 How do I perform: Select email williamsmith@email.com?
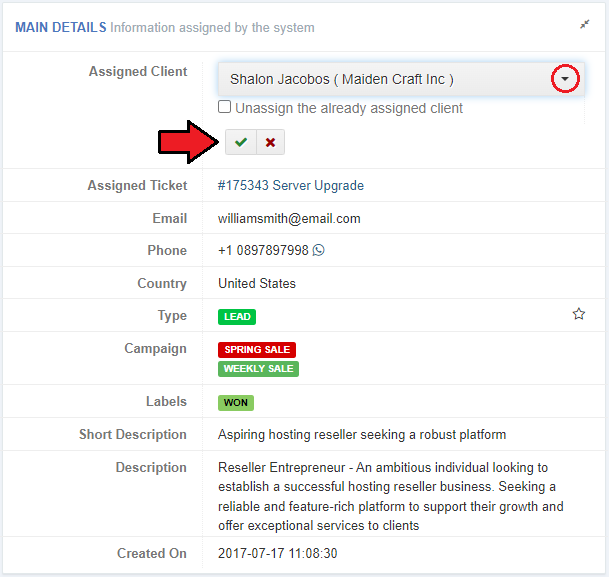coord(289,219)
